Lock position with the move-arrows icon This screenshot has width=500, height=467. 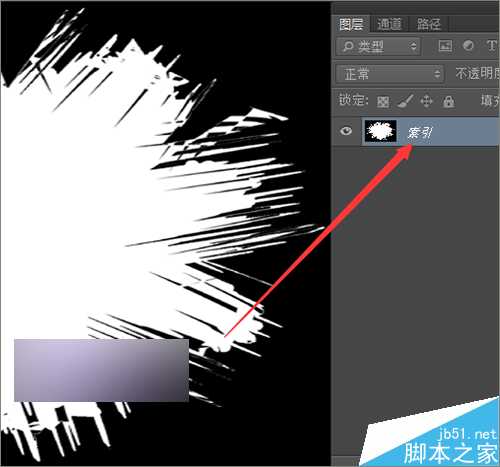(427, 101)
